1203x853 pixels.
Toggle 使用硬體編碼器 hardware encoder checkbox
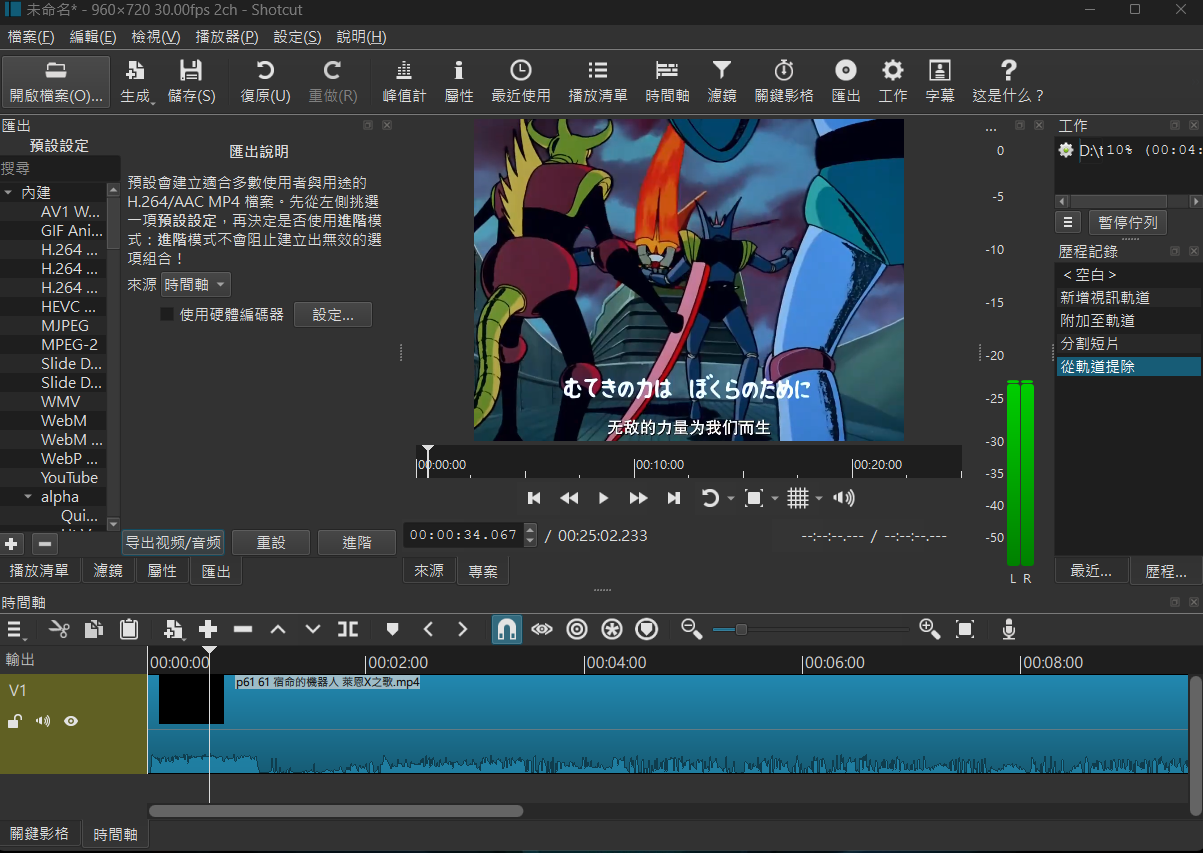click(x=168, y=314)
